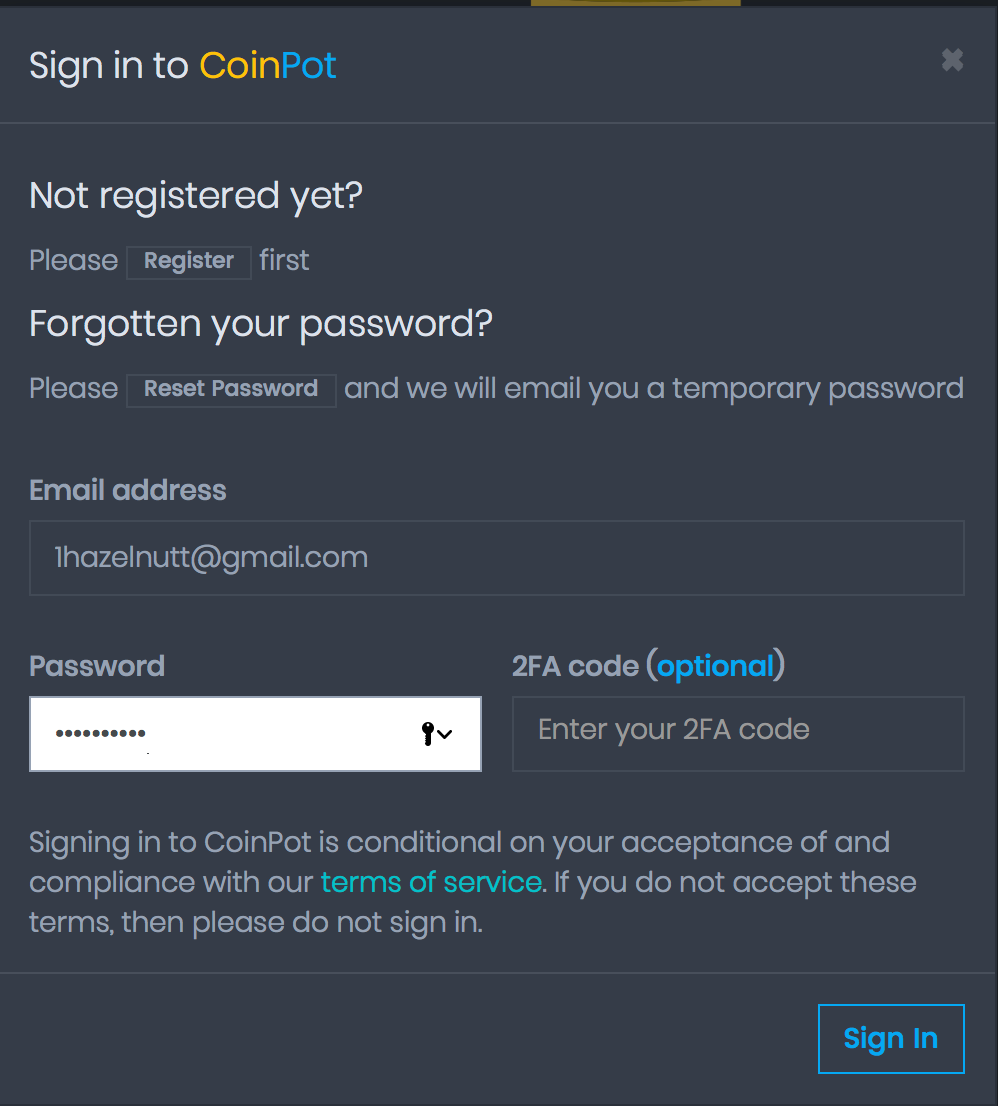Viewport: 998px width, 1106px height.
Task: Click into the Password field
Action: click(x=255, y=734)
